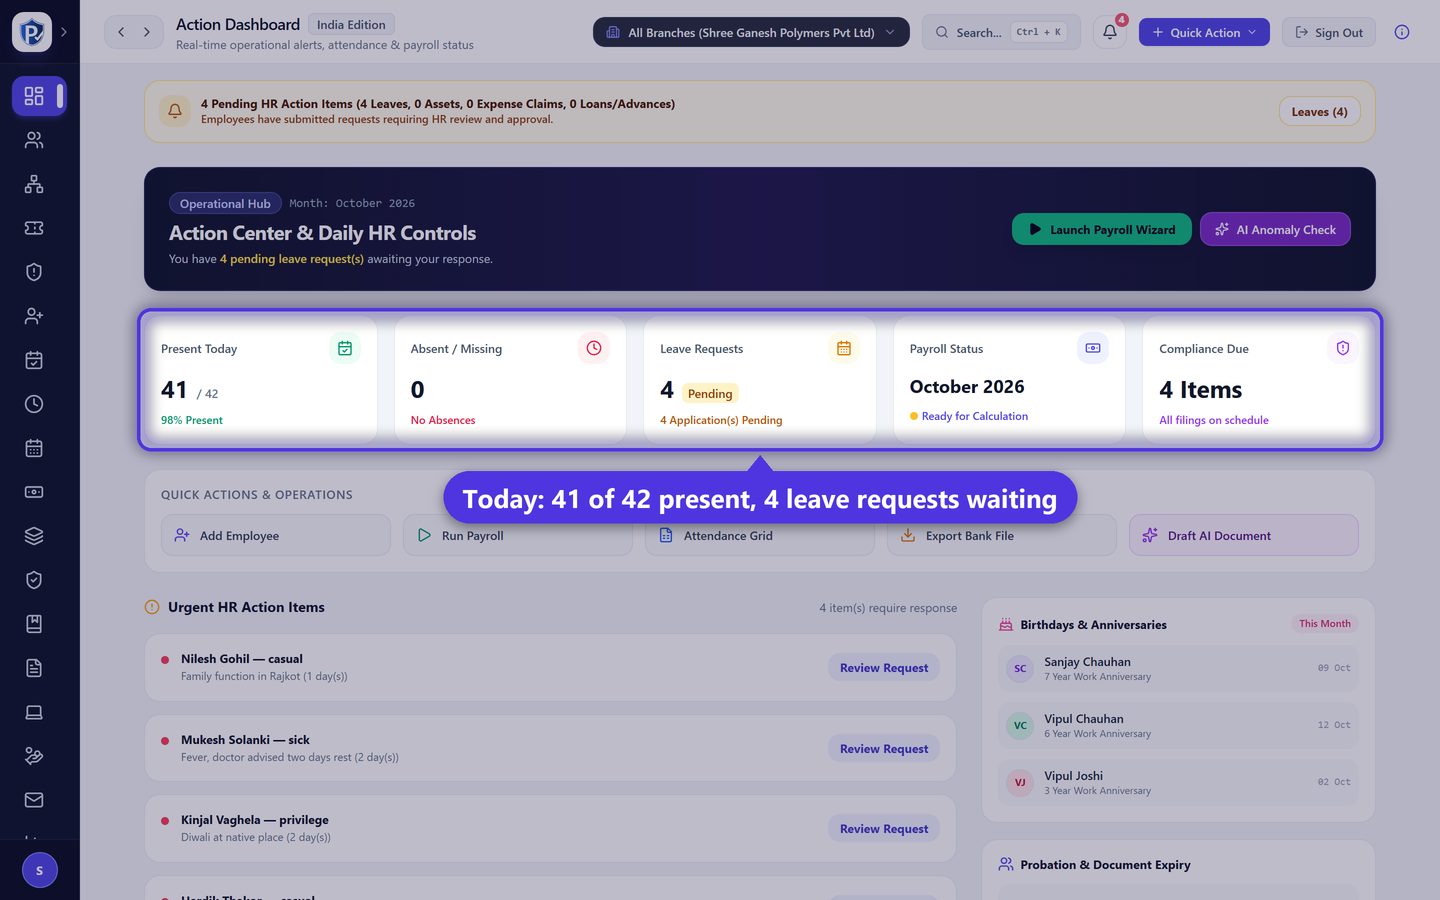Click the bell icon in pending alert banner
Screen dimensions: 1440x900
coord(175,111)
